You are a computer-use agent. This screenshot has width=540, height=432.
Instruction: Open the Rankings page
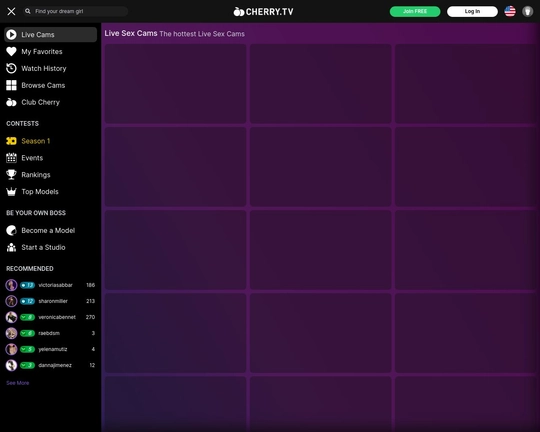coord(51,175)
